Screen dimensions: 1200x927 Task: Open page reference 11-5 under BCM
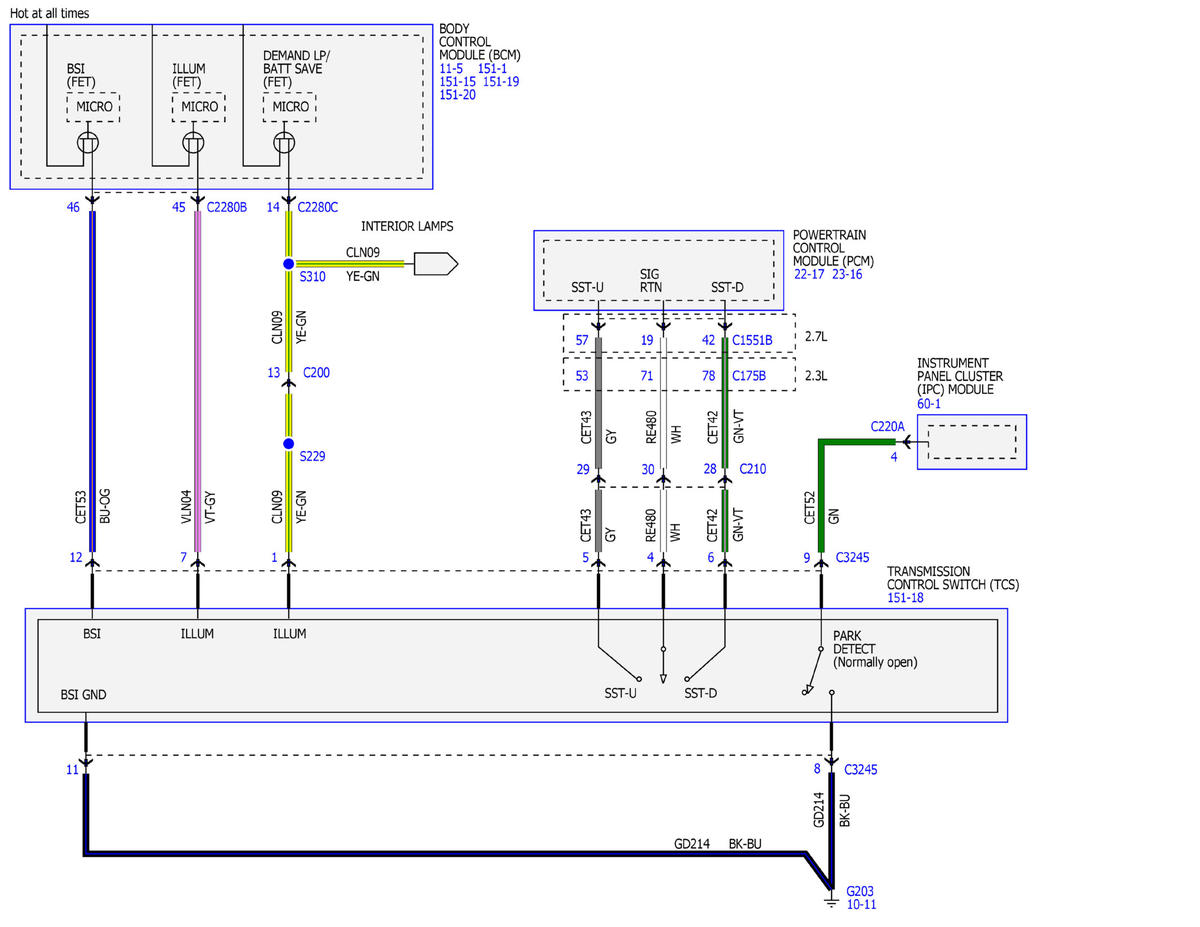click(x=453, y=68)
